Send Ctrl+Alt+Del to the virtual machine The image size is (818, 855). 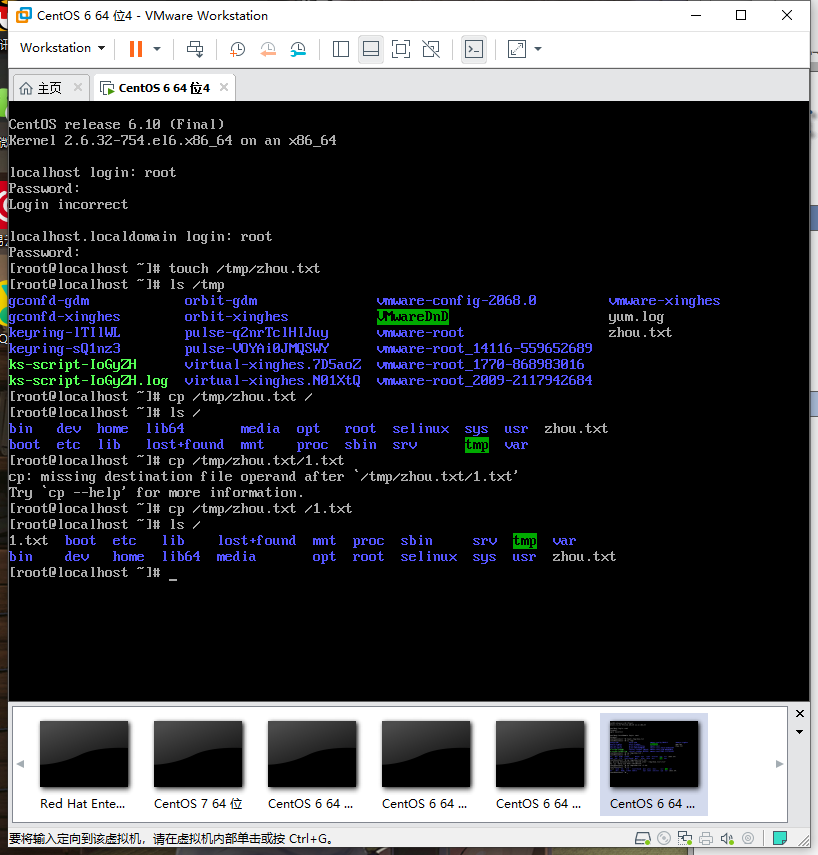point(195,49)
